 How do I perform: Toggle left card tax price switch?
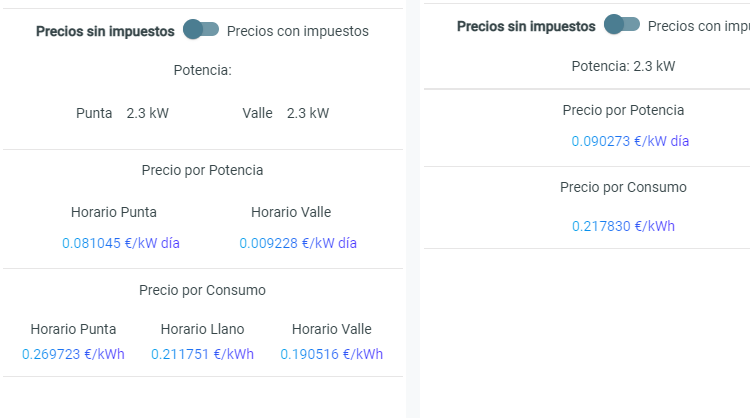pyautogui.click(x=201, y=30)
